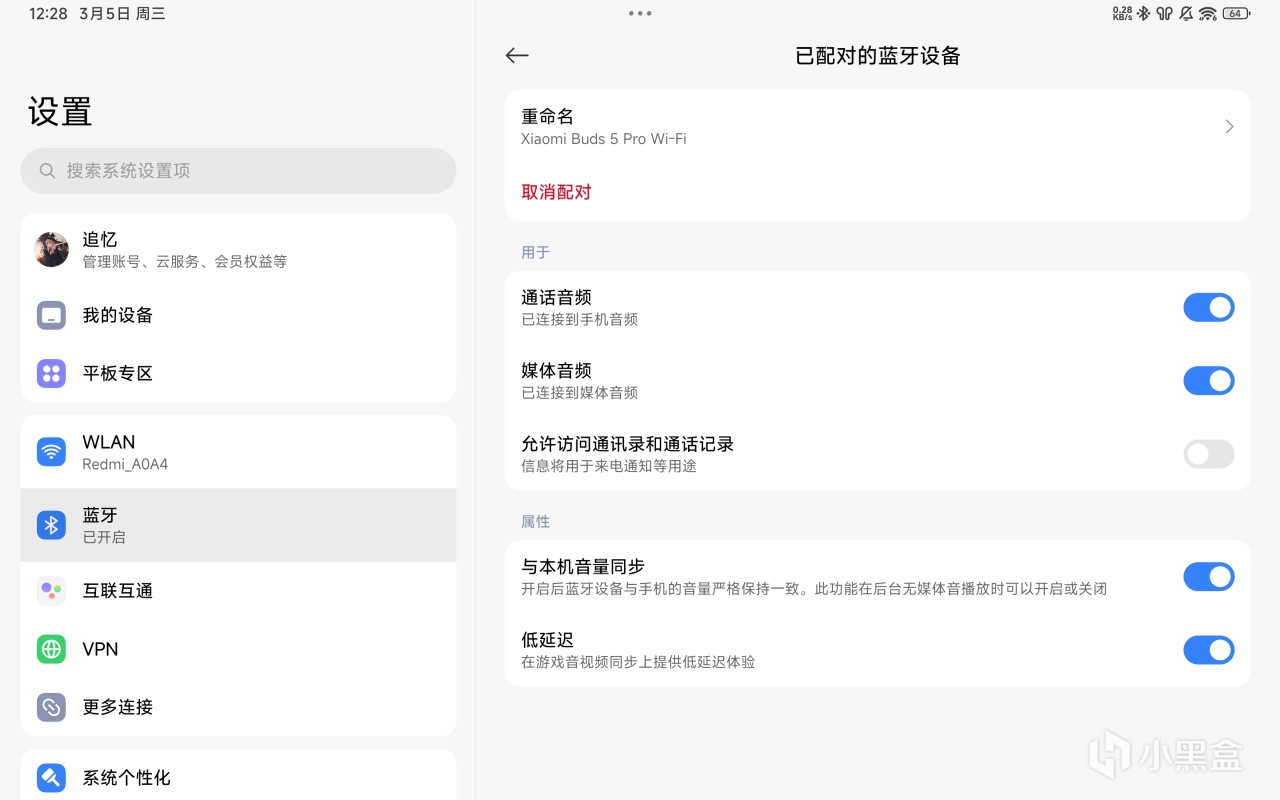This screenshot has height=800, width=1280.
Task: Disable the 低延迟 toggle
Action: coord(1209,650)
